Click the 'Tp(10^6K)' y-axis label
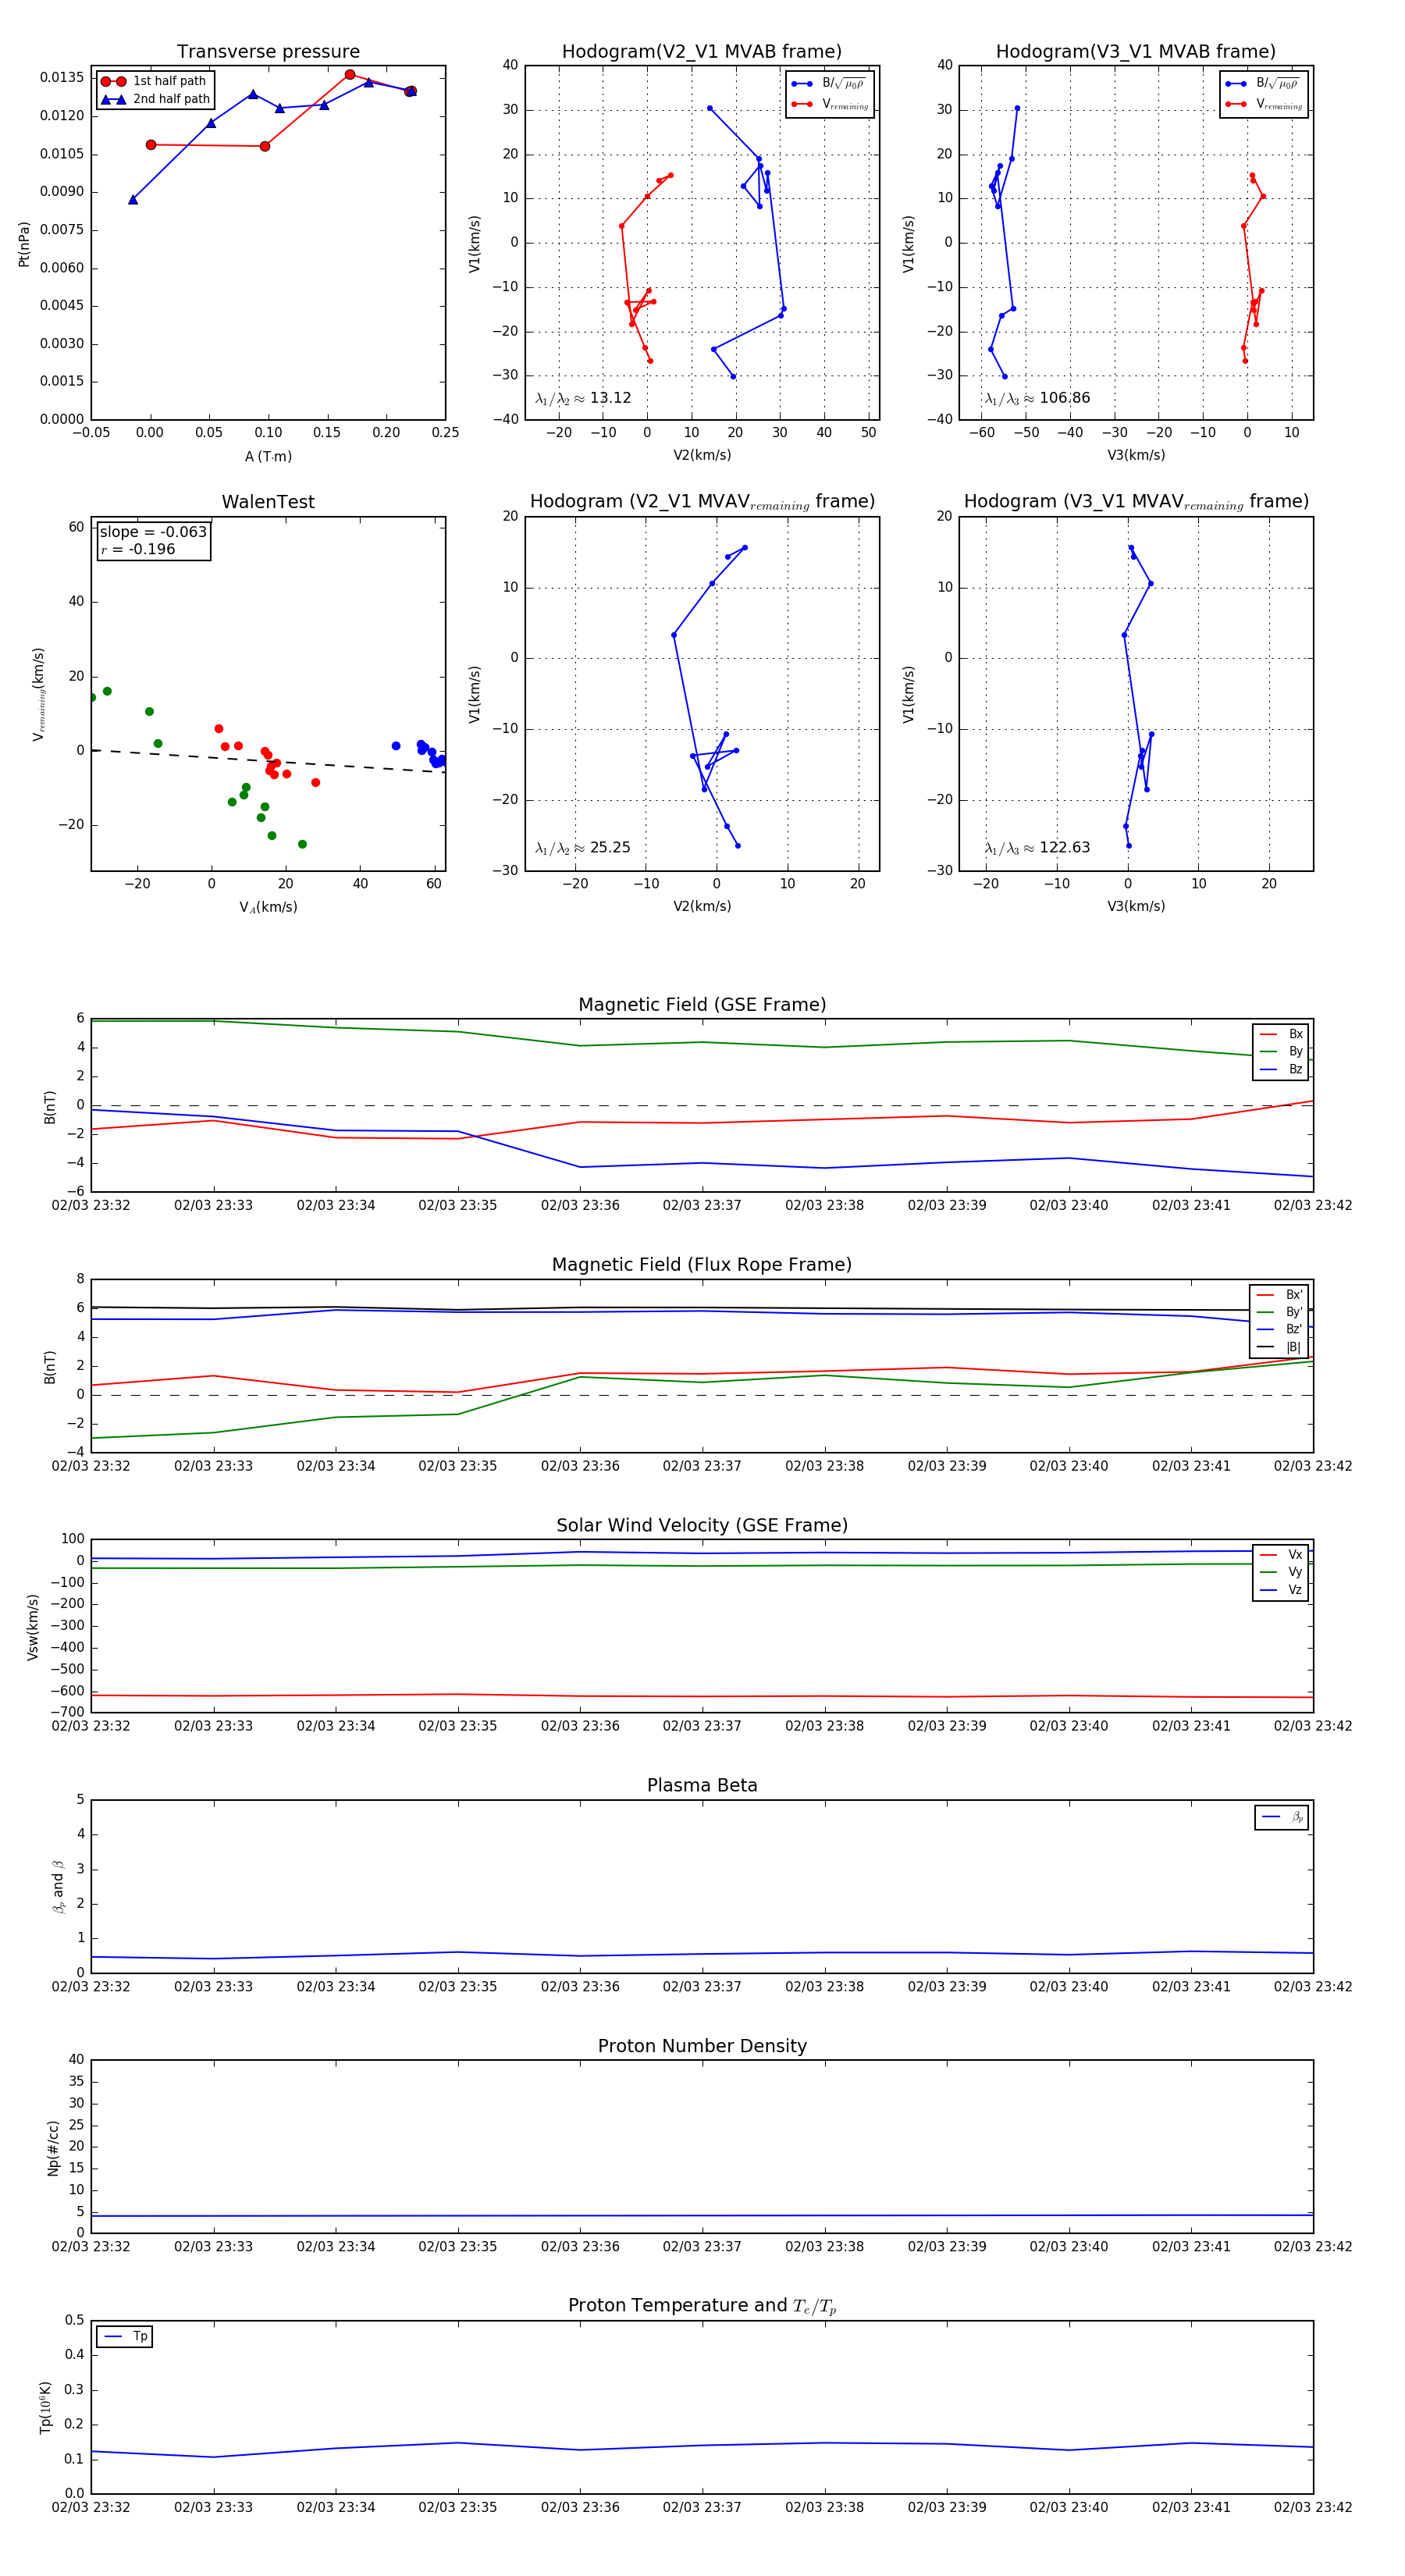Screen dimensions: 1405x2576 point(45,2407)
